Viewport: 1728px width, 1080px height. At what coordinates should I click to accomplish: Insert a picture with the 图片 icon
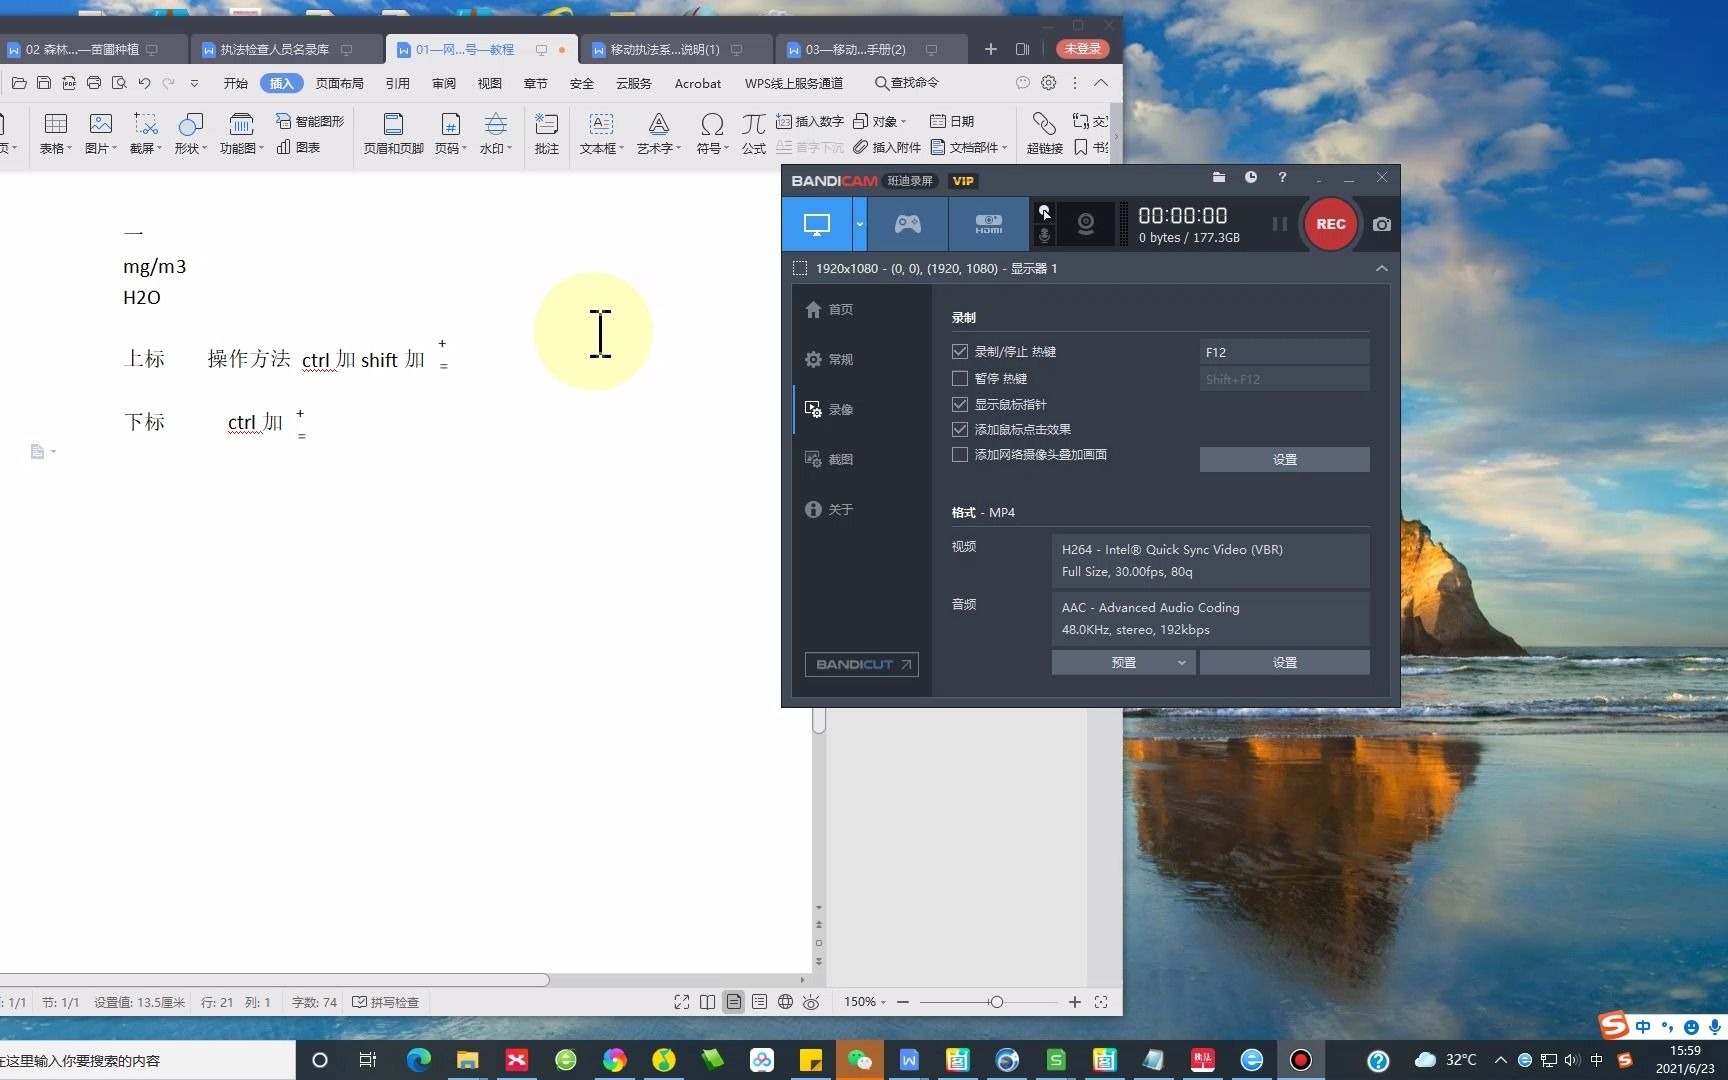tap(100, 134)
